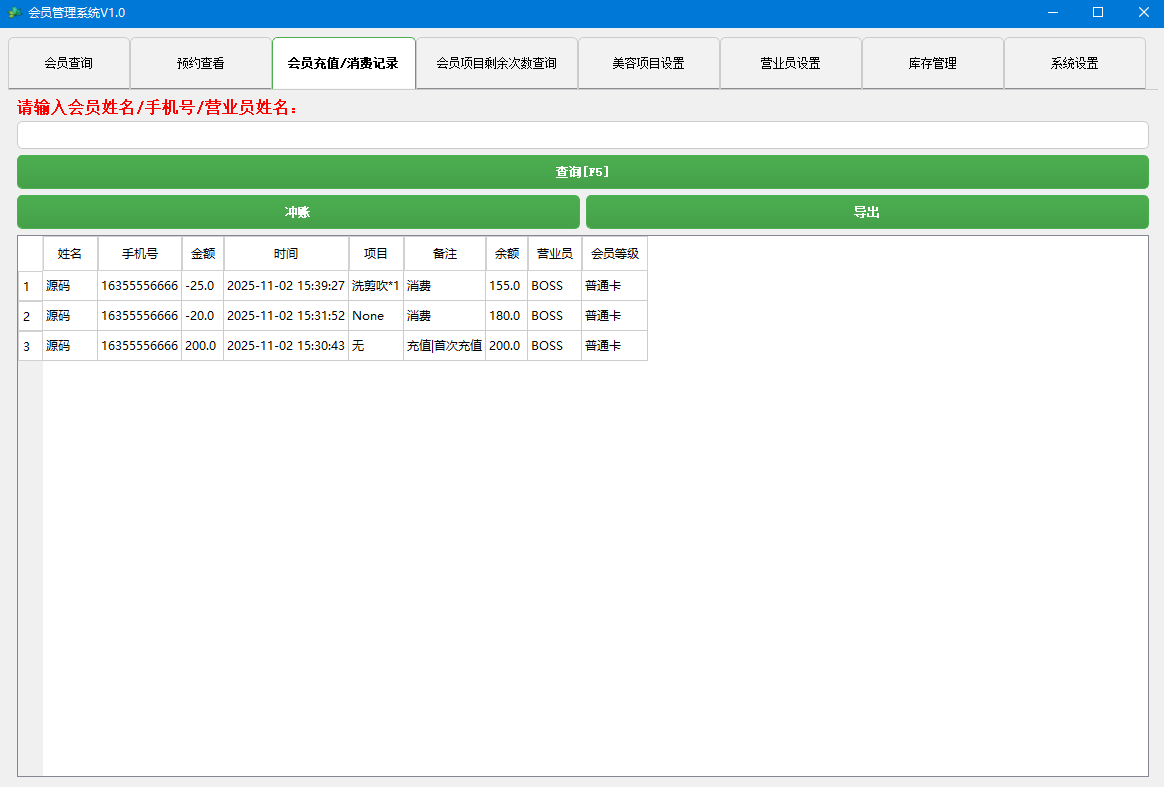Open the 会员查询 tab

[x=69, y=63]
